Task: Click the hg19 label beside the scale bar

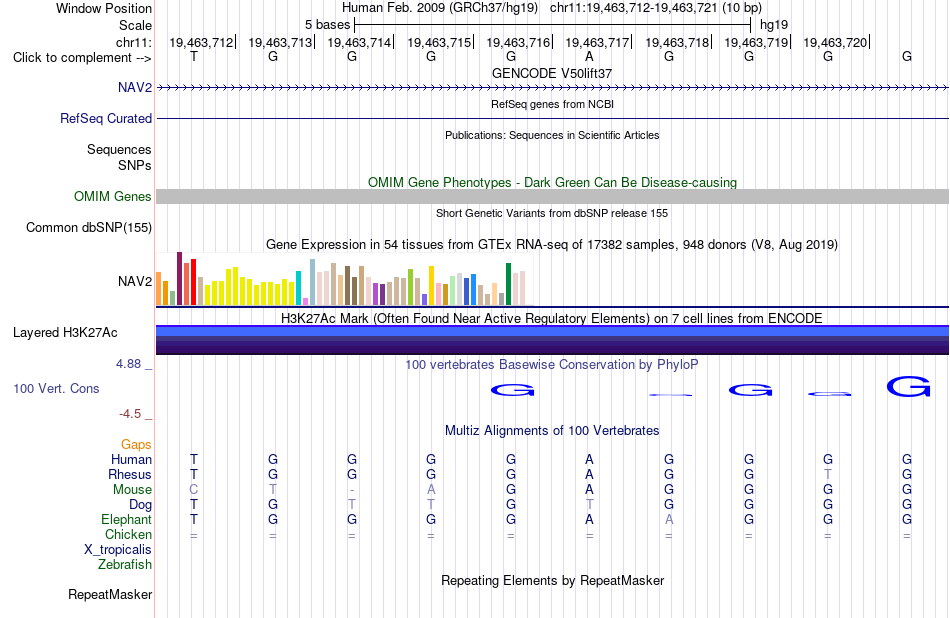Action: [x=774, y=25]
